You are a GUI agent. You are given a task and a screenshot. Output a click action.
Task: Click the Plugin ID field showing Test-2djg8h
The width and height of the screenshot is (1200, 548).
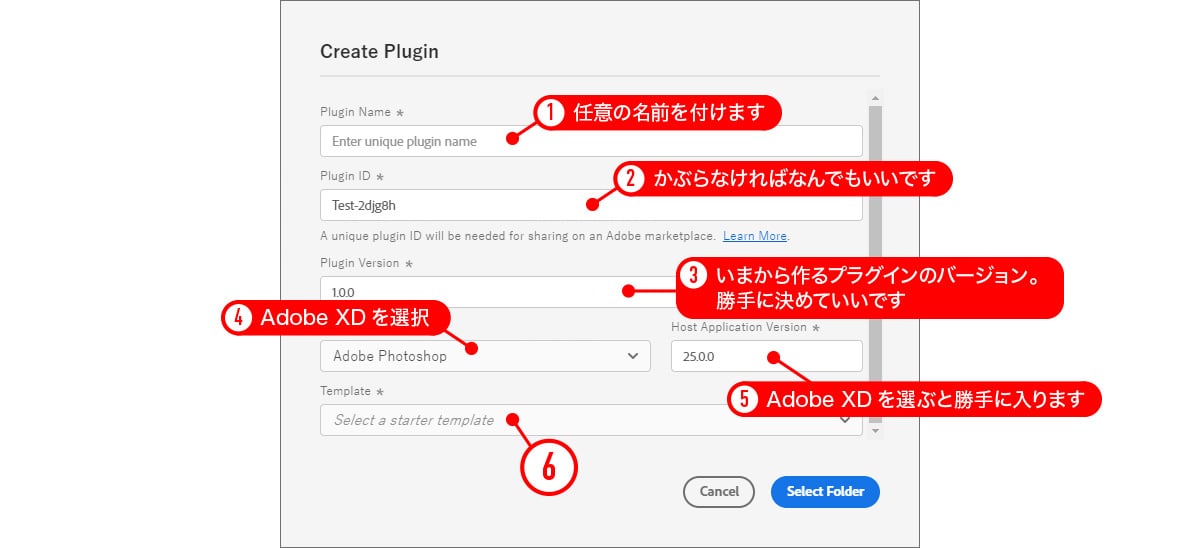click(x=591, y=205)
